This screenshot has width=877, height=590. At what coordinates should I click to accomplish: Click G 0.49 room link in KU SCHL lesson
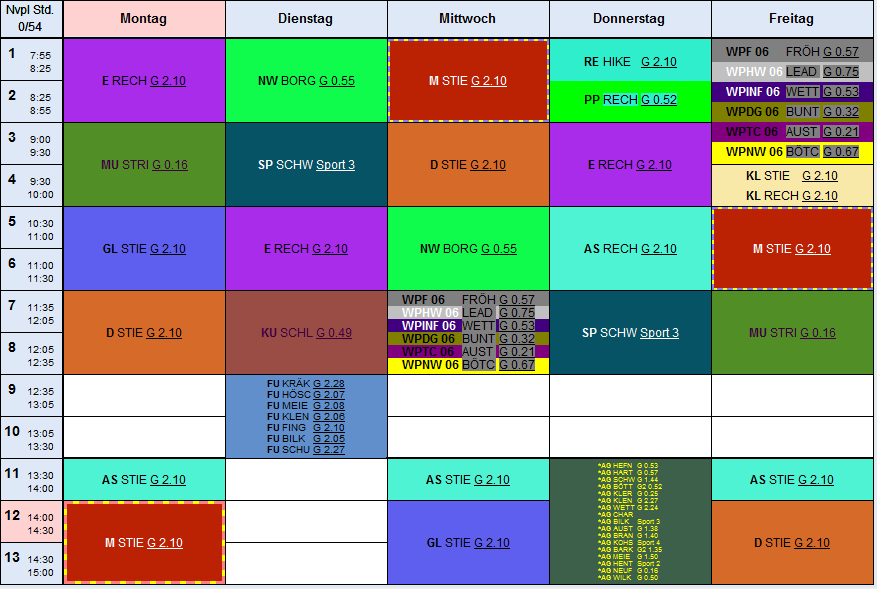[x=334, y=333]
